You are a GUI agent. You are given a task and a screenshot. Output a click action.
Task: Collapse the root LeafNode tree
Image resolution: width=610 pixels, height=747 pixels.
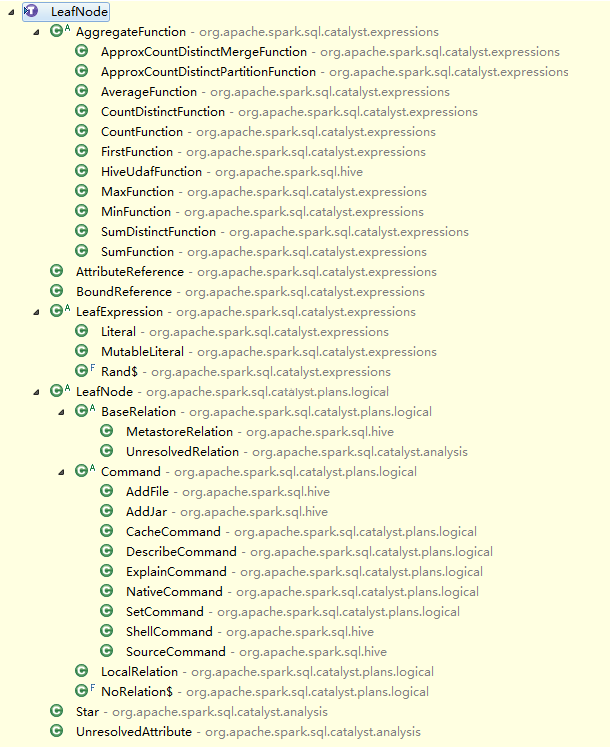pyautogui.click(x=11, y=12)
